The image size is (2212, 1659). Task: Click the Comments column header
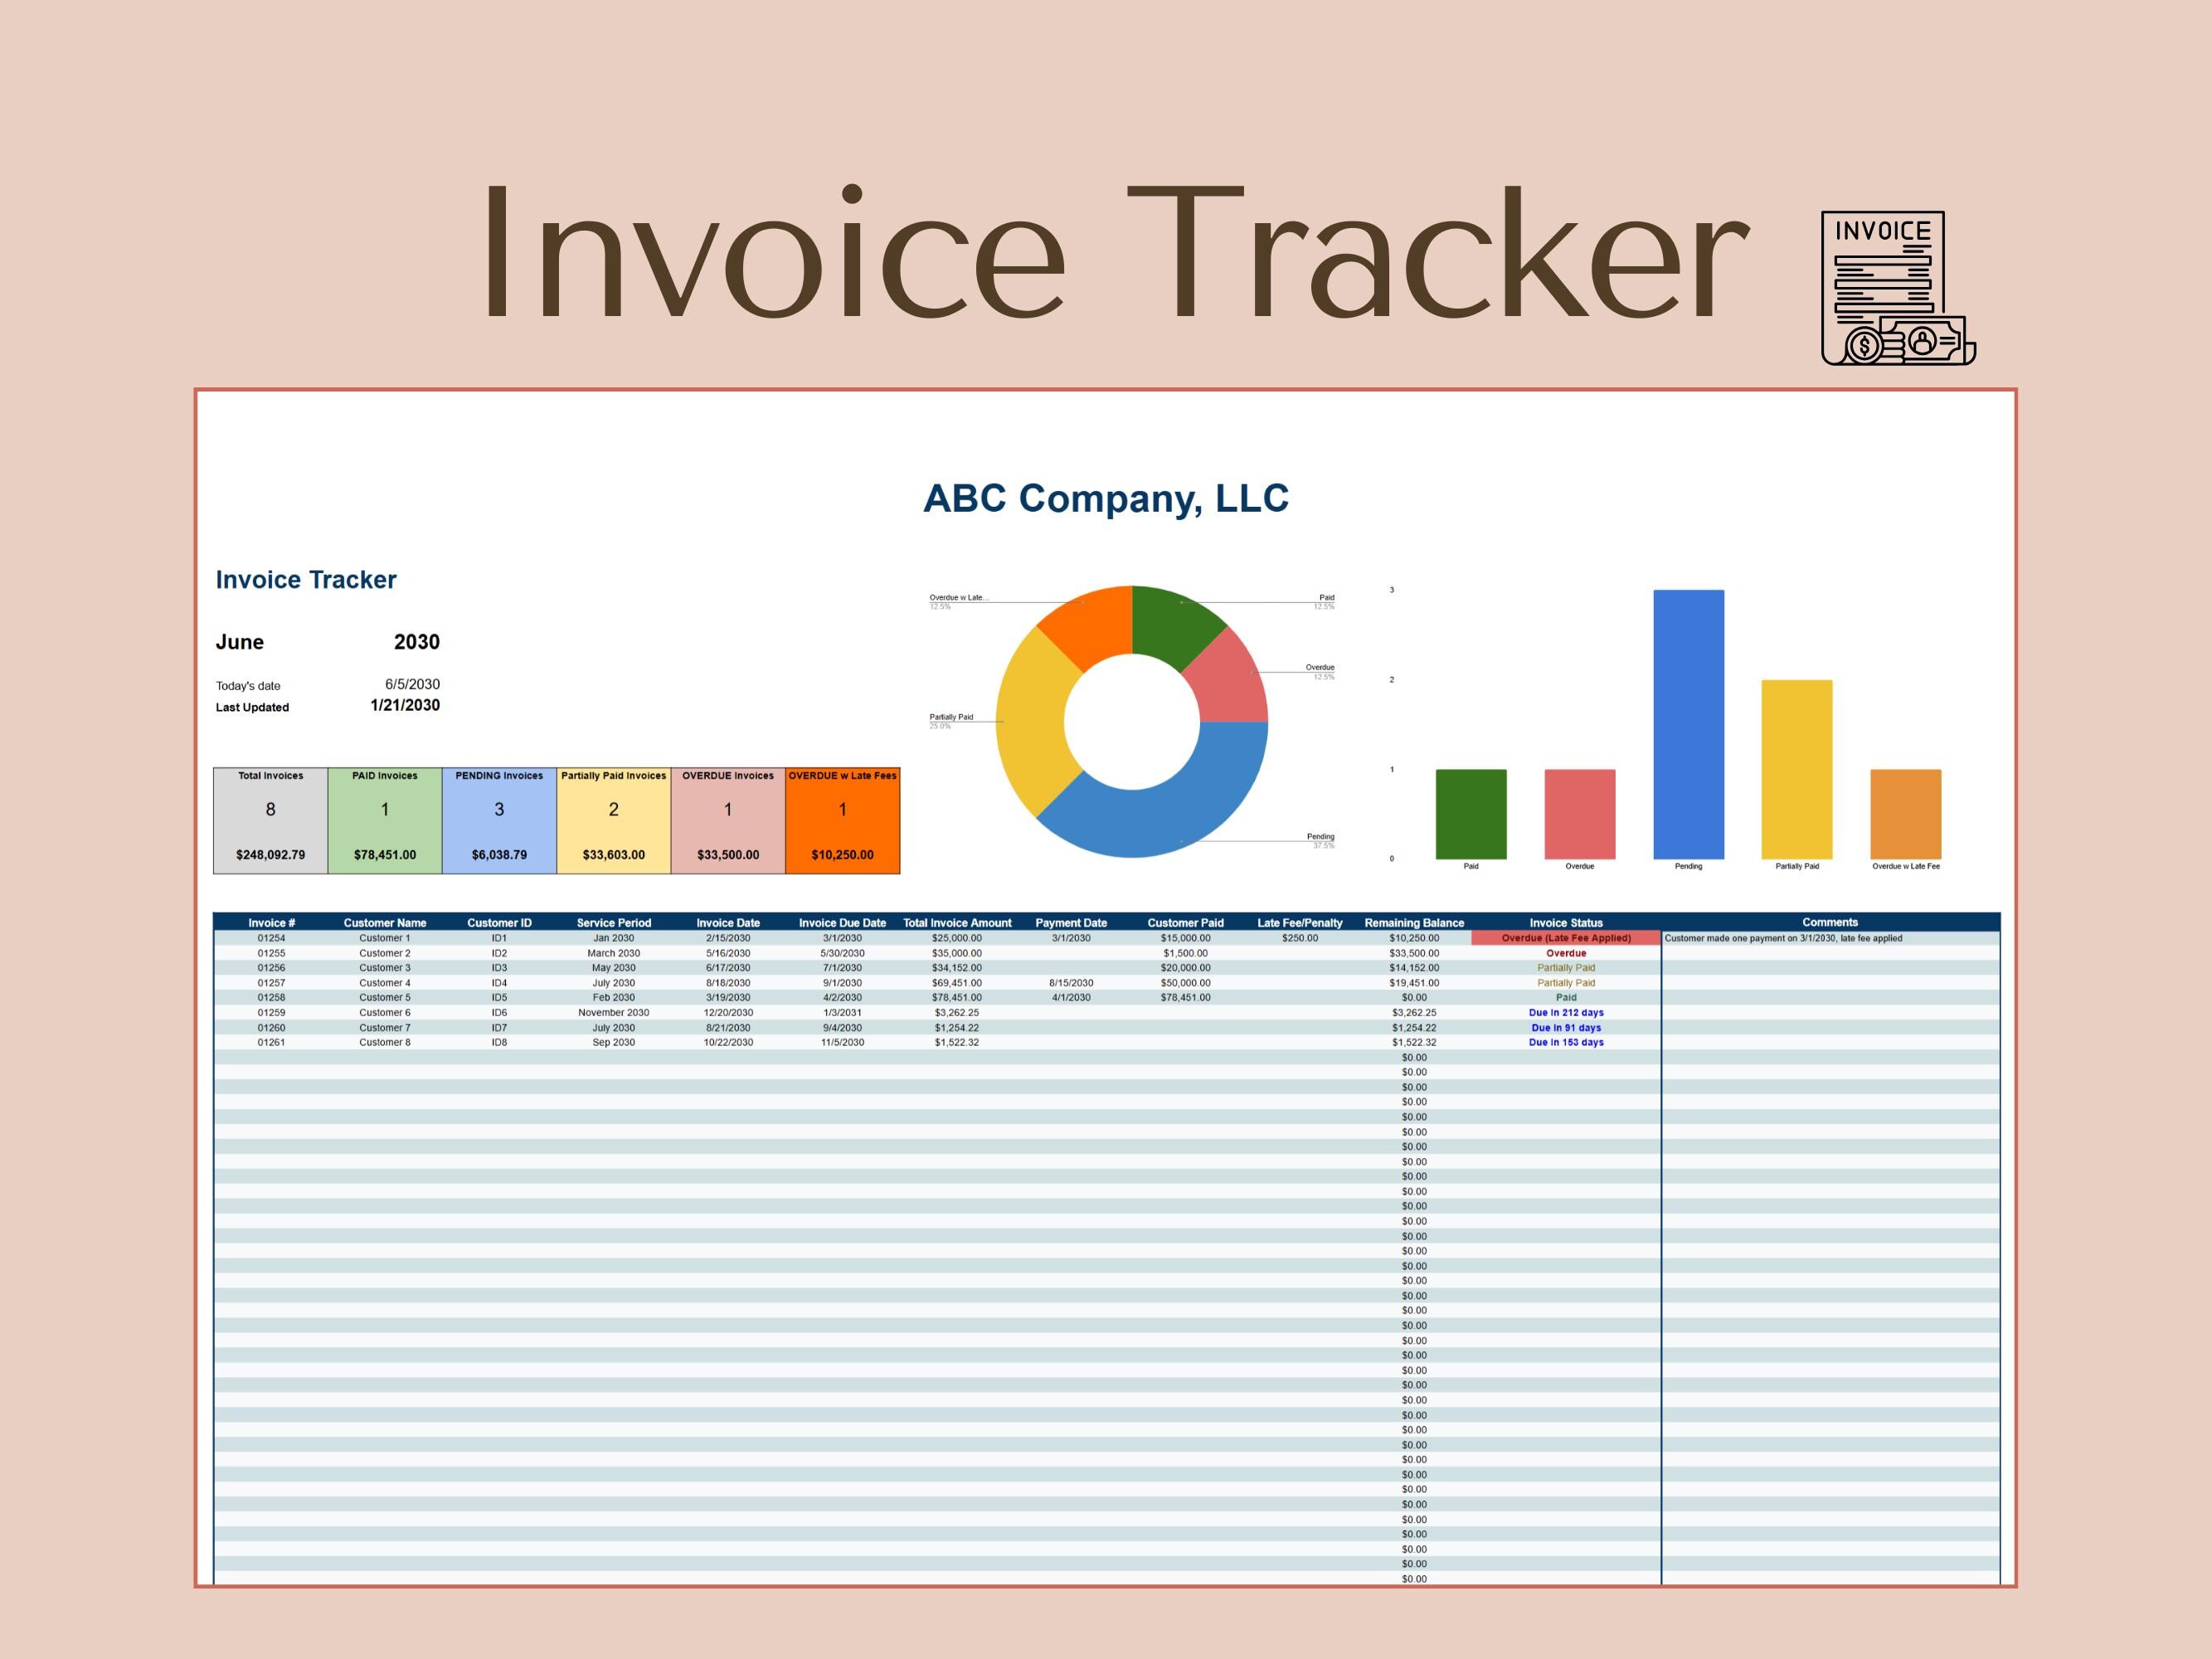coord(1833,922)
